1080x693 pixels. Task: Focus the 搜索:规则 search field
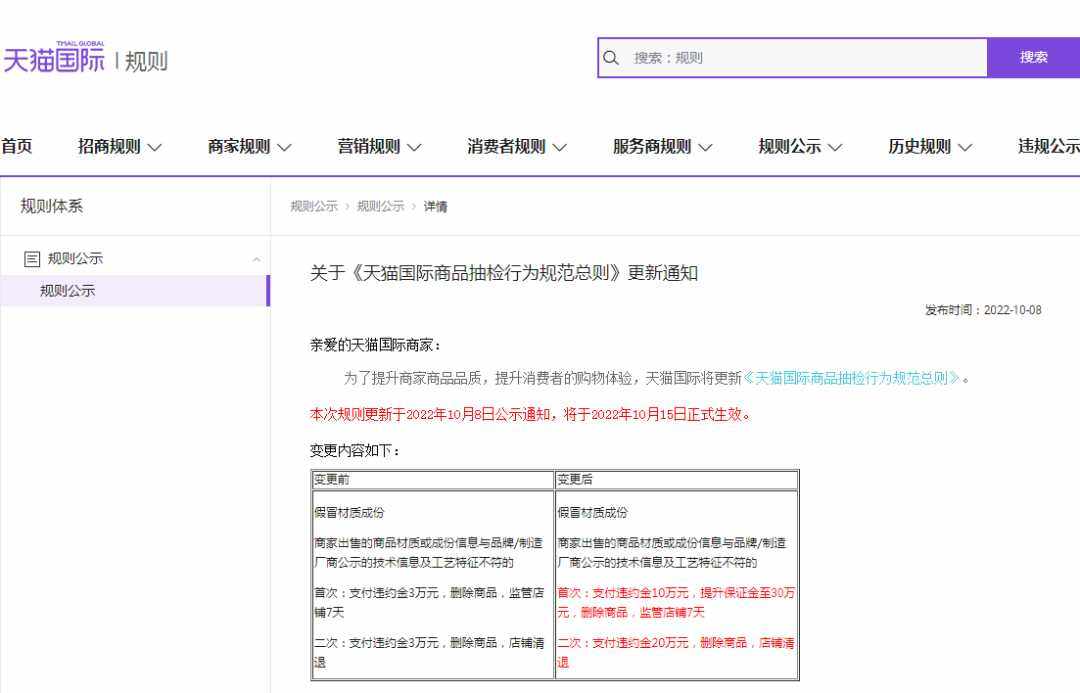(x=793, y=58)
